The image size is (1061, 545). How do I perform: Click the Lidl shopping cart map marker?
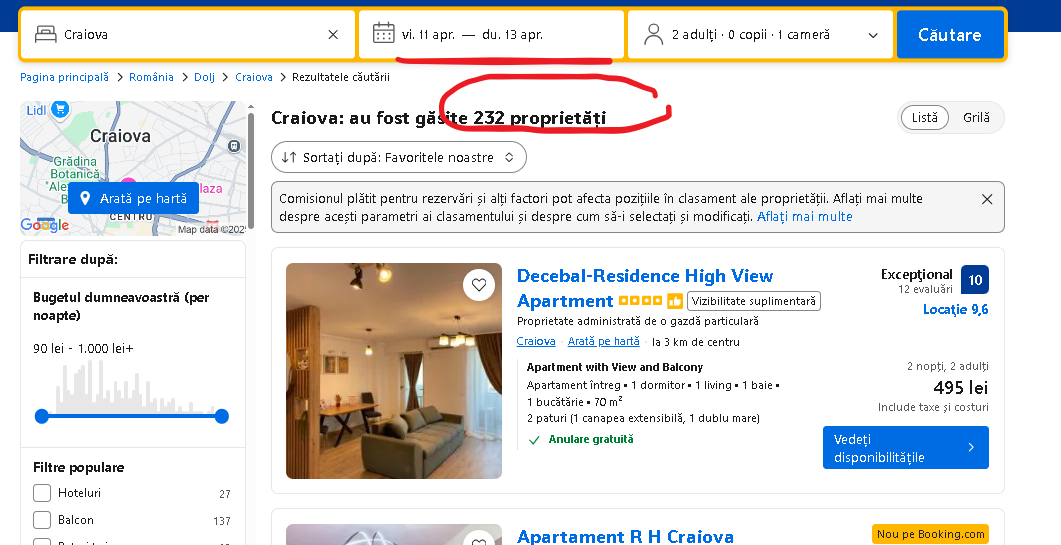[x=60, y=108]
